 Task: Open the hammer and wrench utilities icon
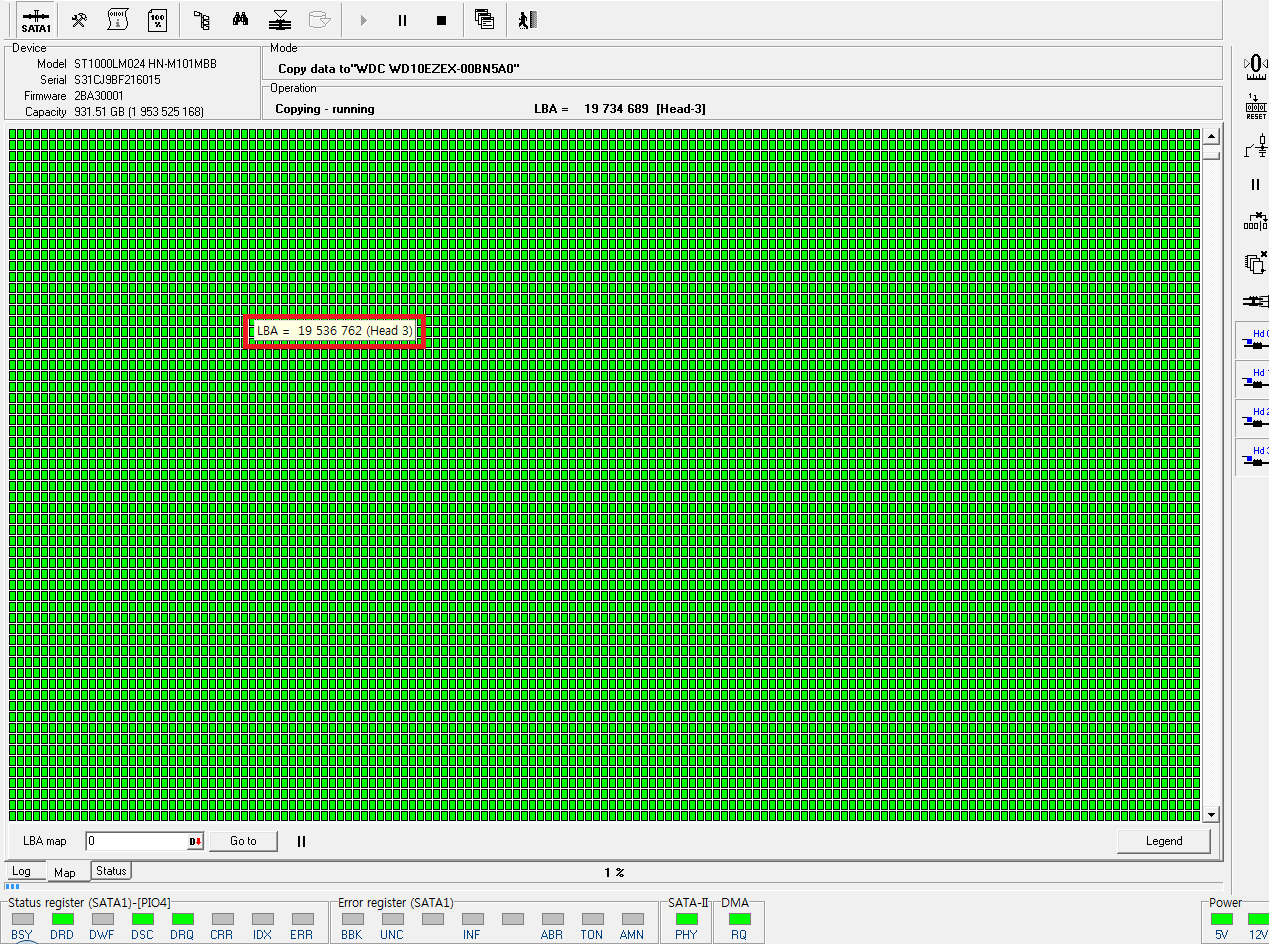click(x=80, y=20)
